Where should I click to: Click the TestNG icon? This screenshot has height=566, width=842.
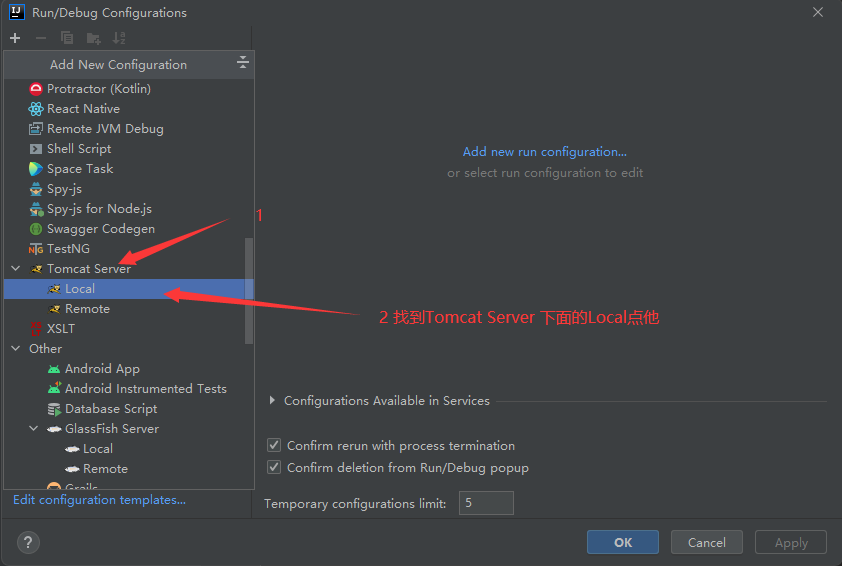click(36, 249)
